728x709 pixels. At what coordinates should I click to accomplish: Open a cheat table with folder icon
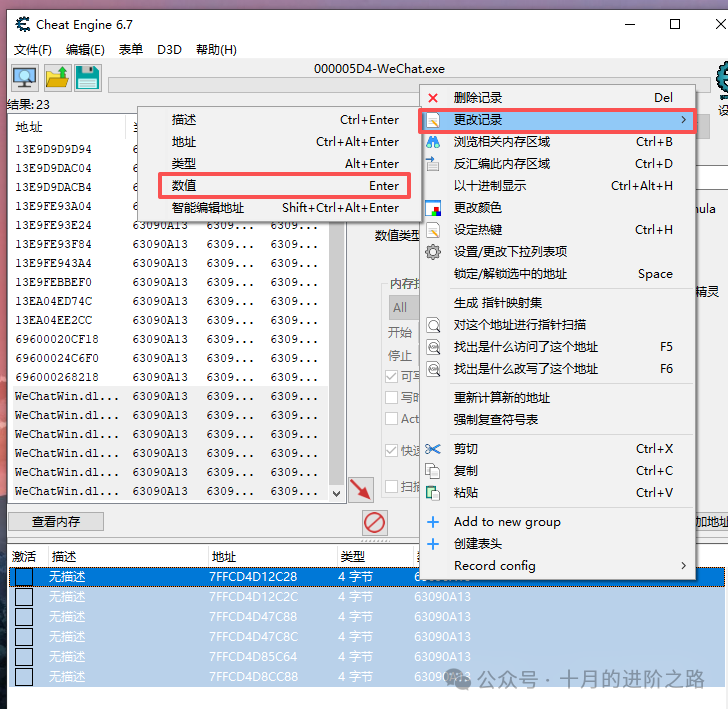click(x=57, y=78)
